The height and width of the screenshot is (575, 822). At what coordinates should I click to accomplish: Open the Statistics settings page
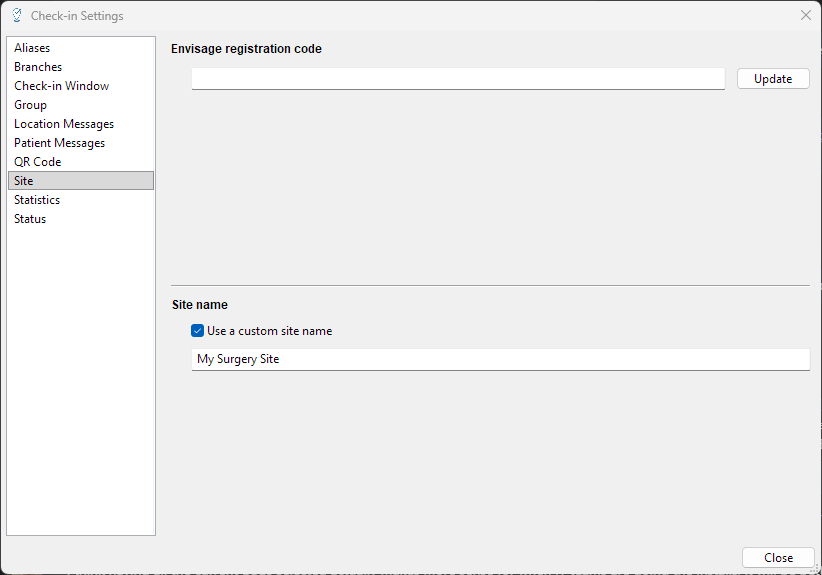tap(37, 200)
